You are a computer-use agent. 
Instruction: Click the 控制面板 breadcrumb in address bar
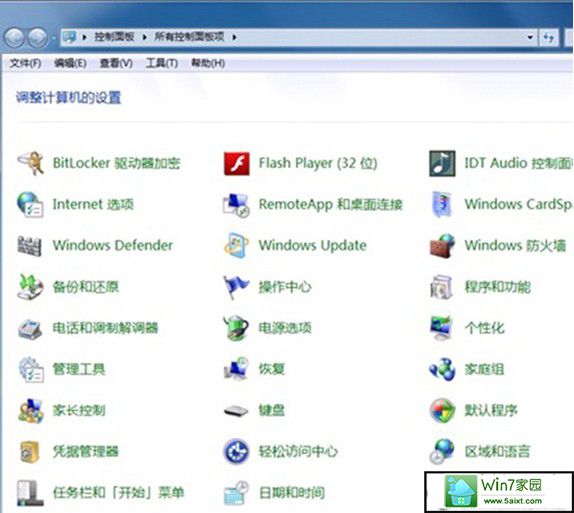tap(114, 37)
